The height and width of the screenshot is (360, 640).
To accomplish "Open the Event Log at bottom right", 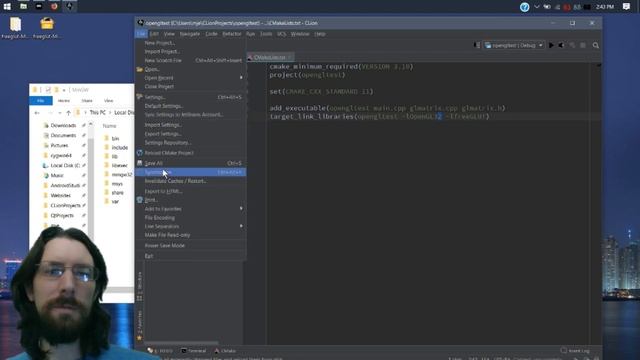I will [x=575, y=351].
